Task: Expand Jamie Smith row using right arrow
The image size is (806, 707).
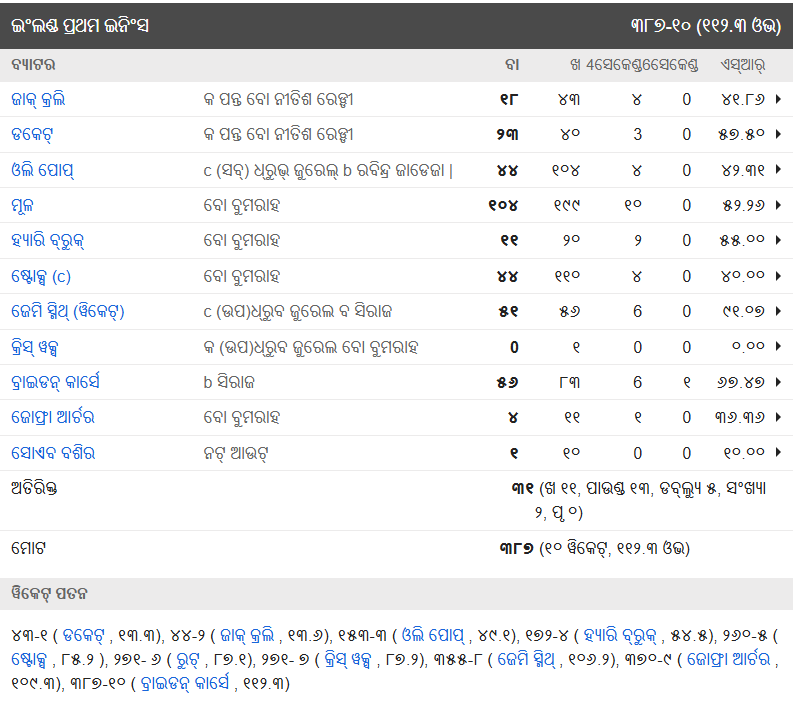Action: click(x=779, y=311)
